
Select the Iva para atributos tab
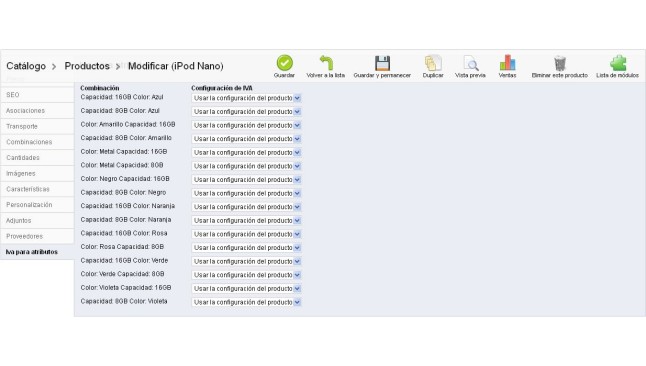tap(37, 252)
